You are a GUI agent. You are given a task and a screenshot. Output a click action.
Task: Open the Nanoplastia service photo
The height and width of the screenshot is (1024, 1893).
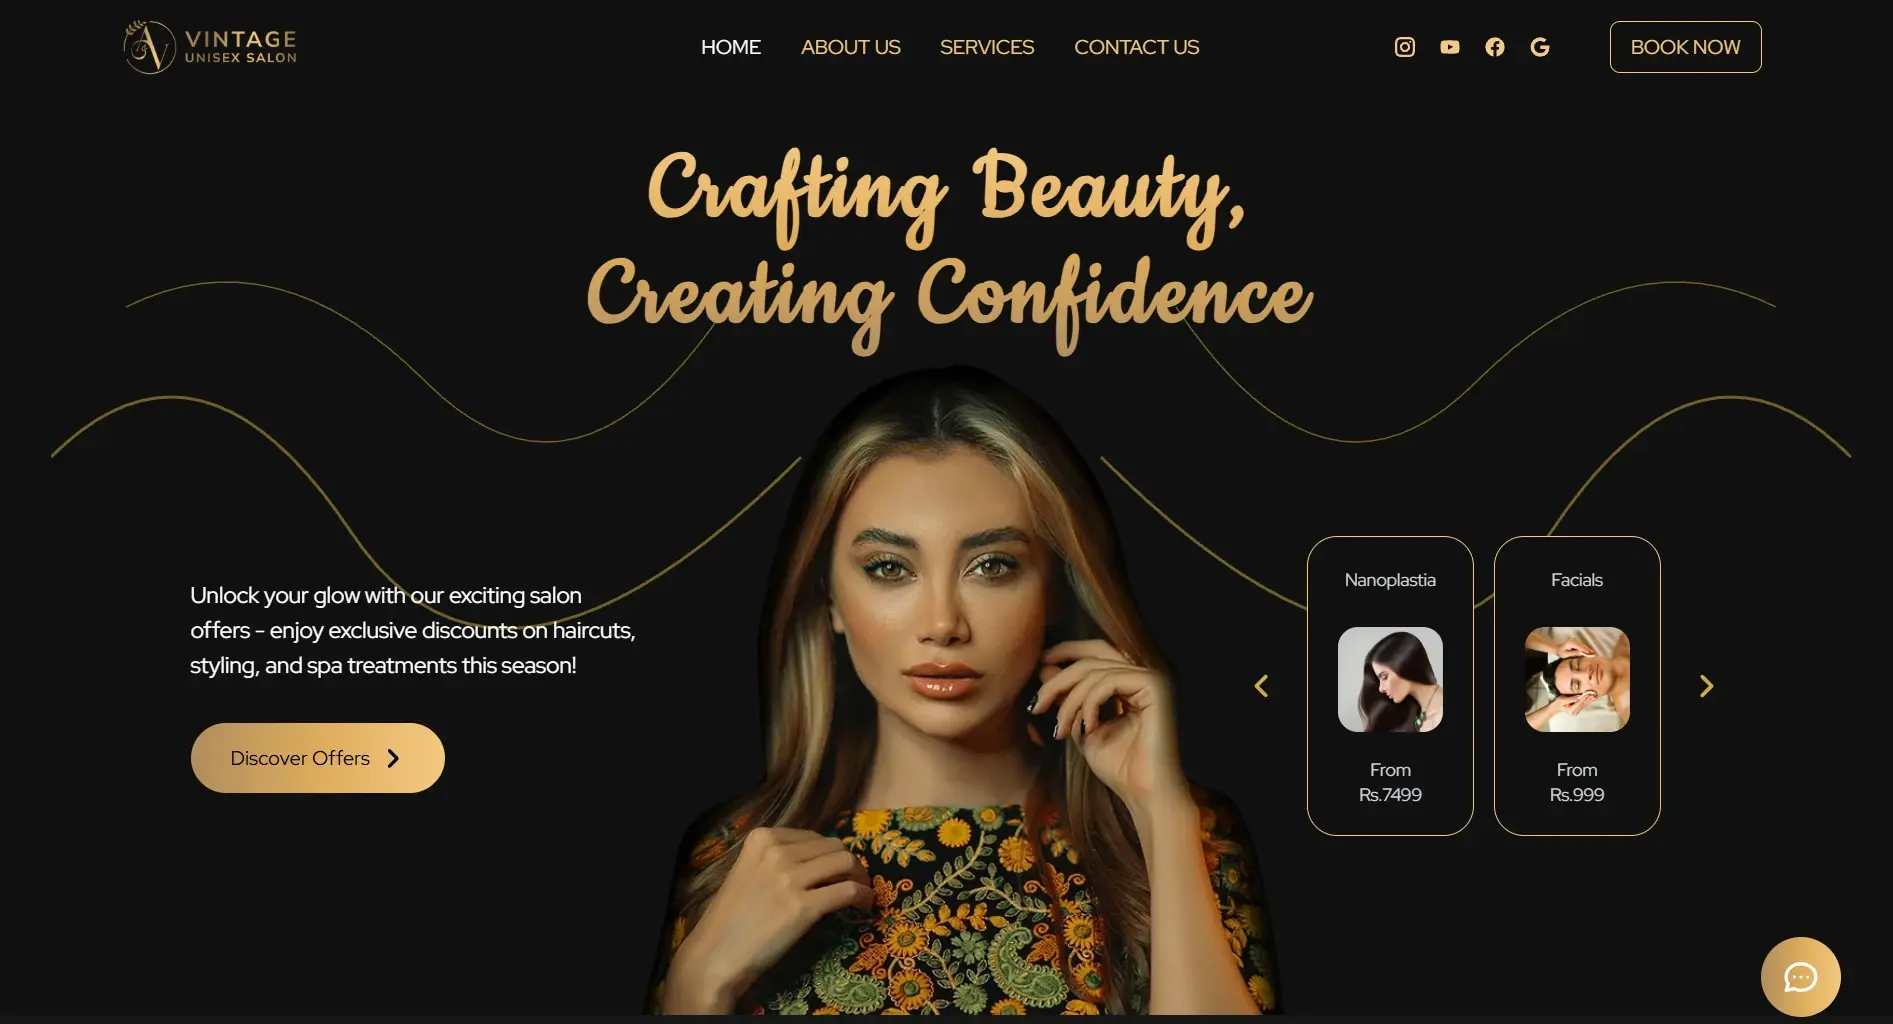click(1390, 679)
